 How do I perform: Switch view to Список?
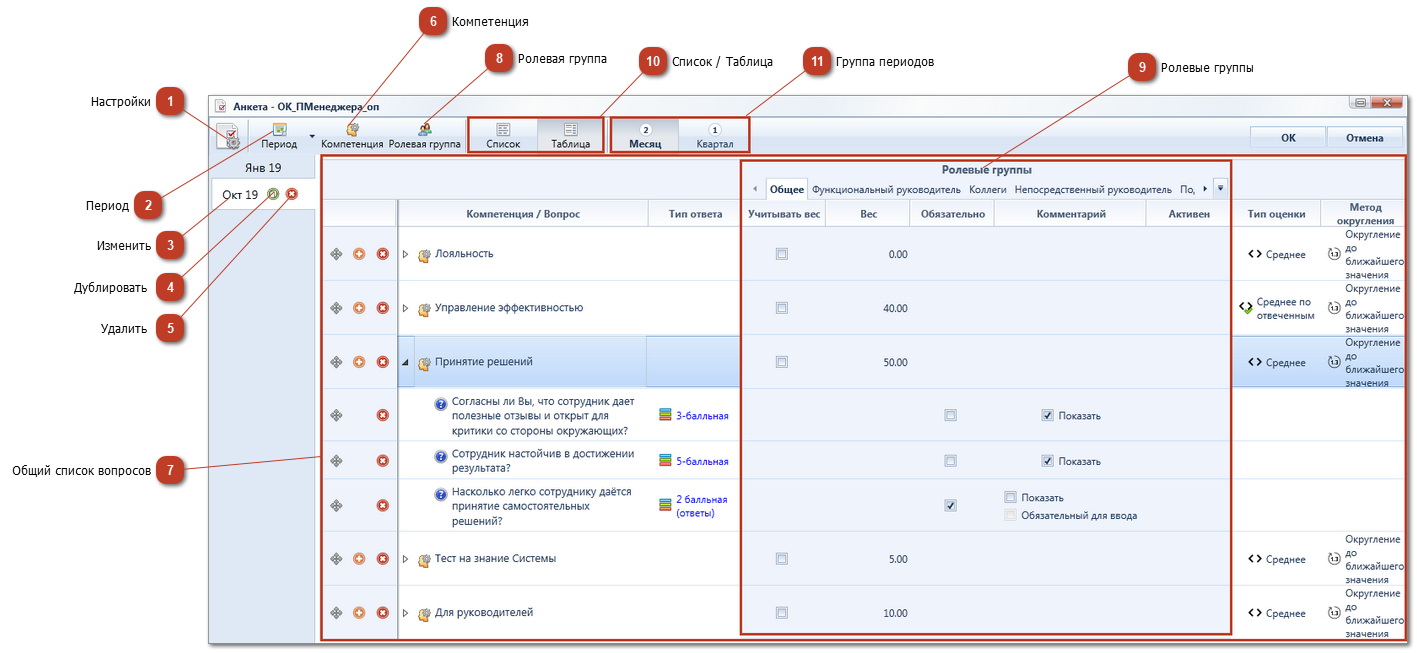coord(503,136)
